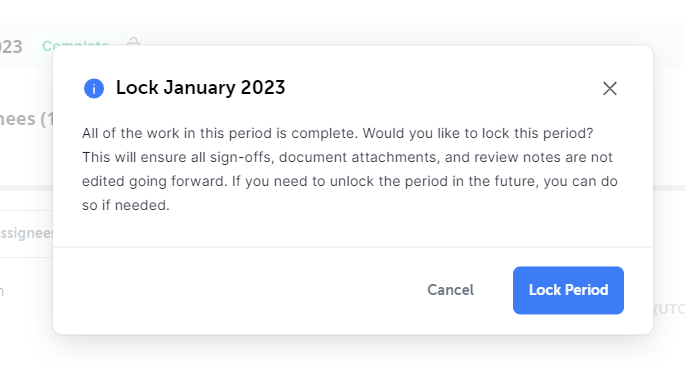Click the dimmed backdrop above the dialog's X
This screenshot has height=368, width=685.
click(609, 33)
